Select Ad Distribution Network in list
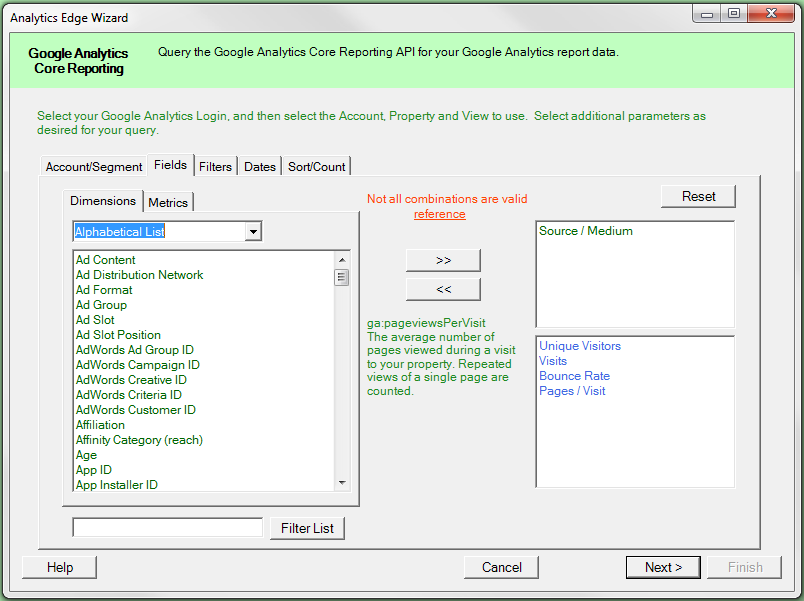804x601 pixels. coord(139,275)
